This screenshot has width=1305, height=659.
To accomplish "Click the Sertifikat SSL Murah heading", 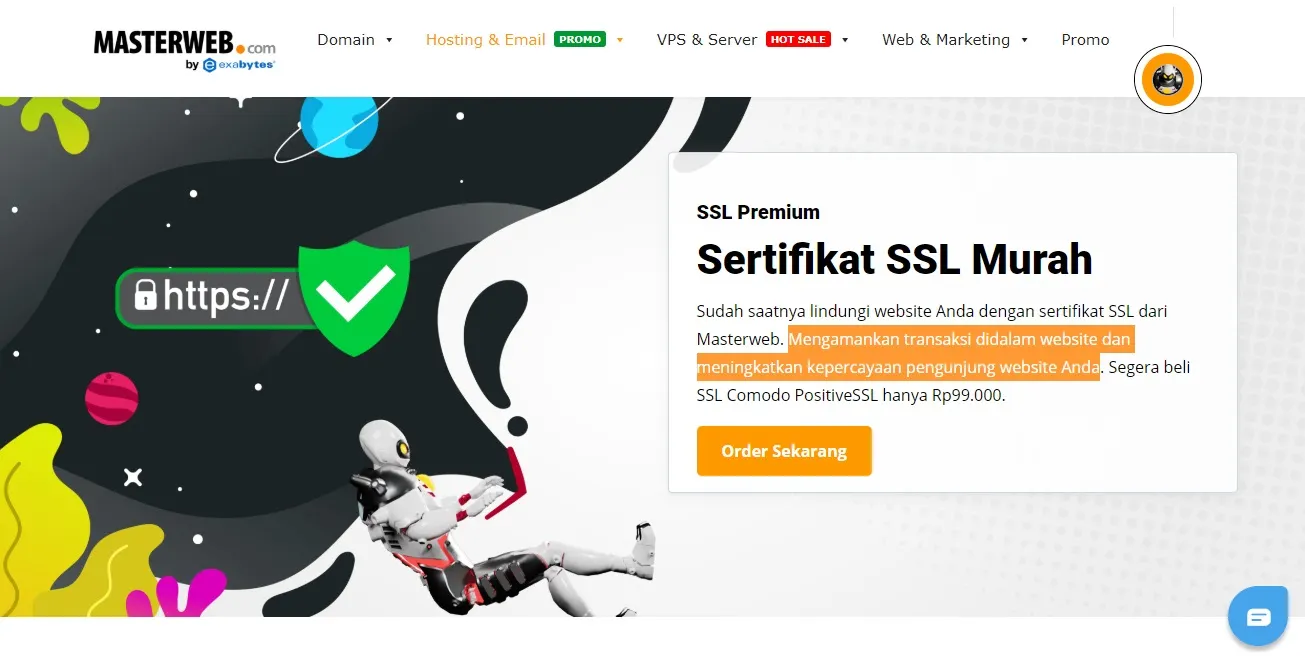I will [894, 260].
